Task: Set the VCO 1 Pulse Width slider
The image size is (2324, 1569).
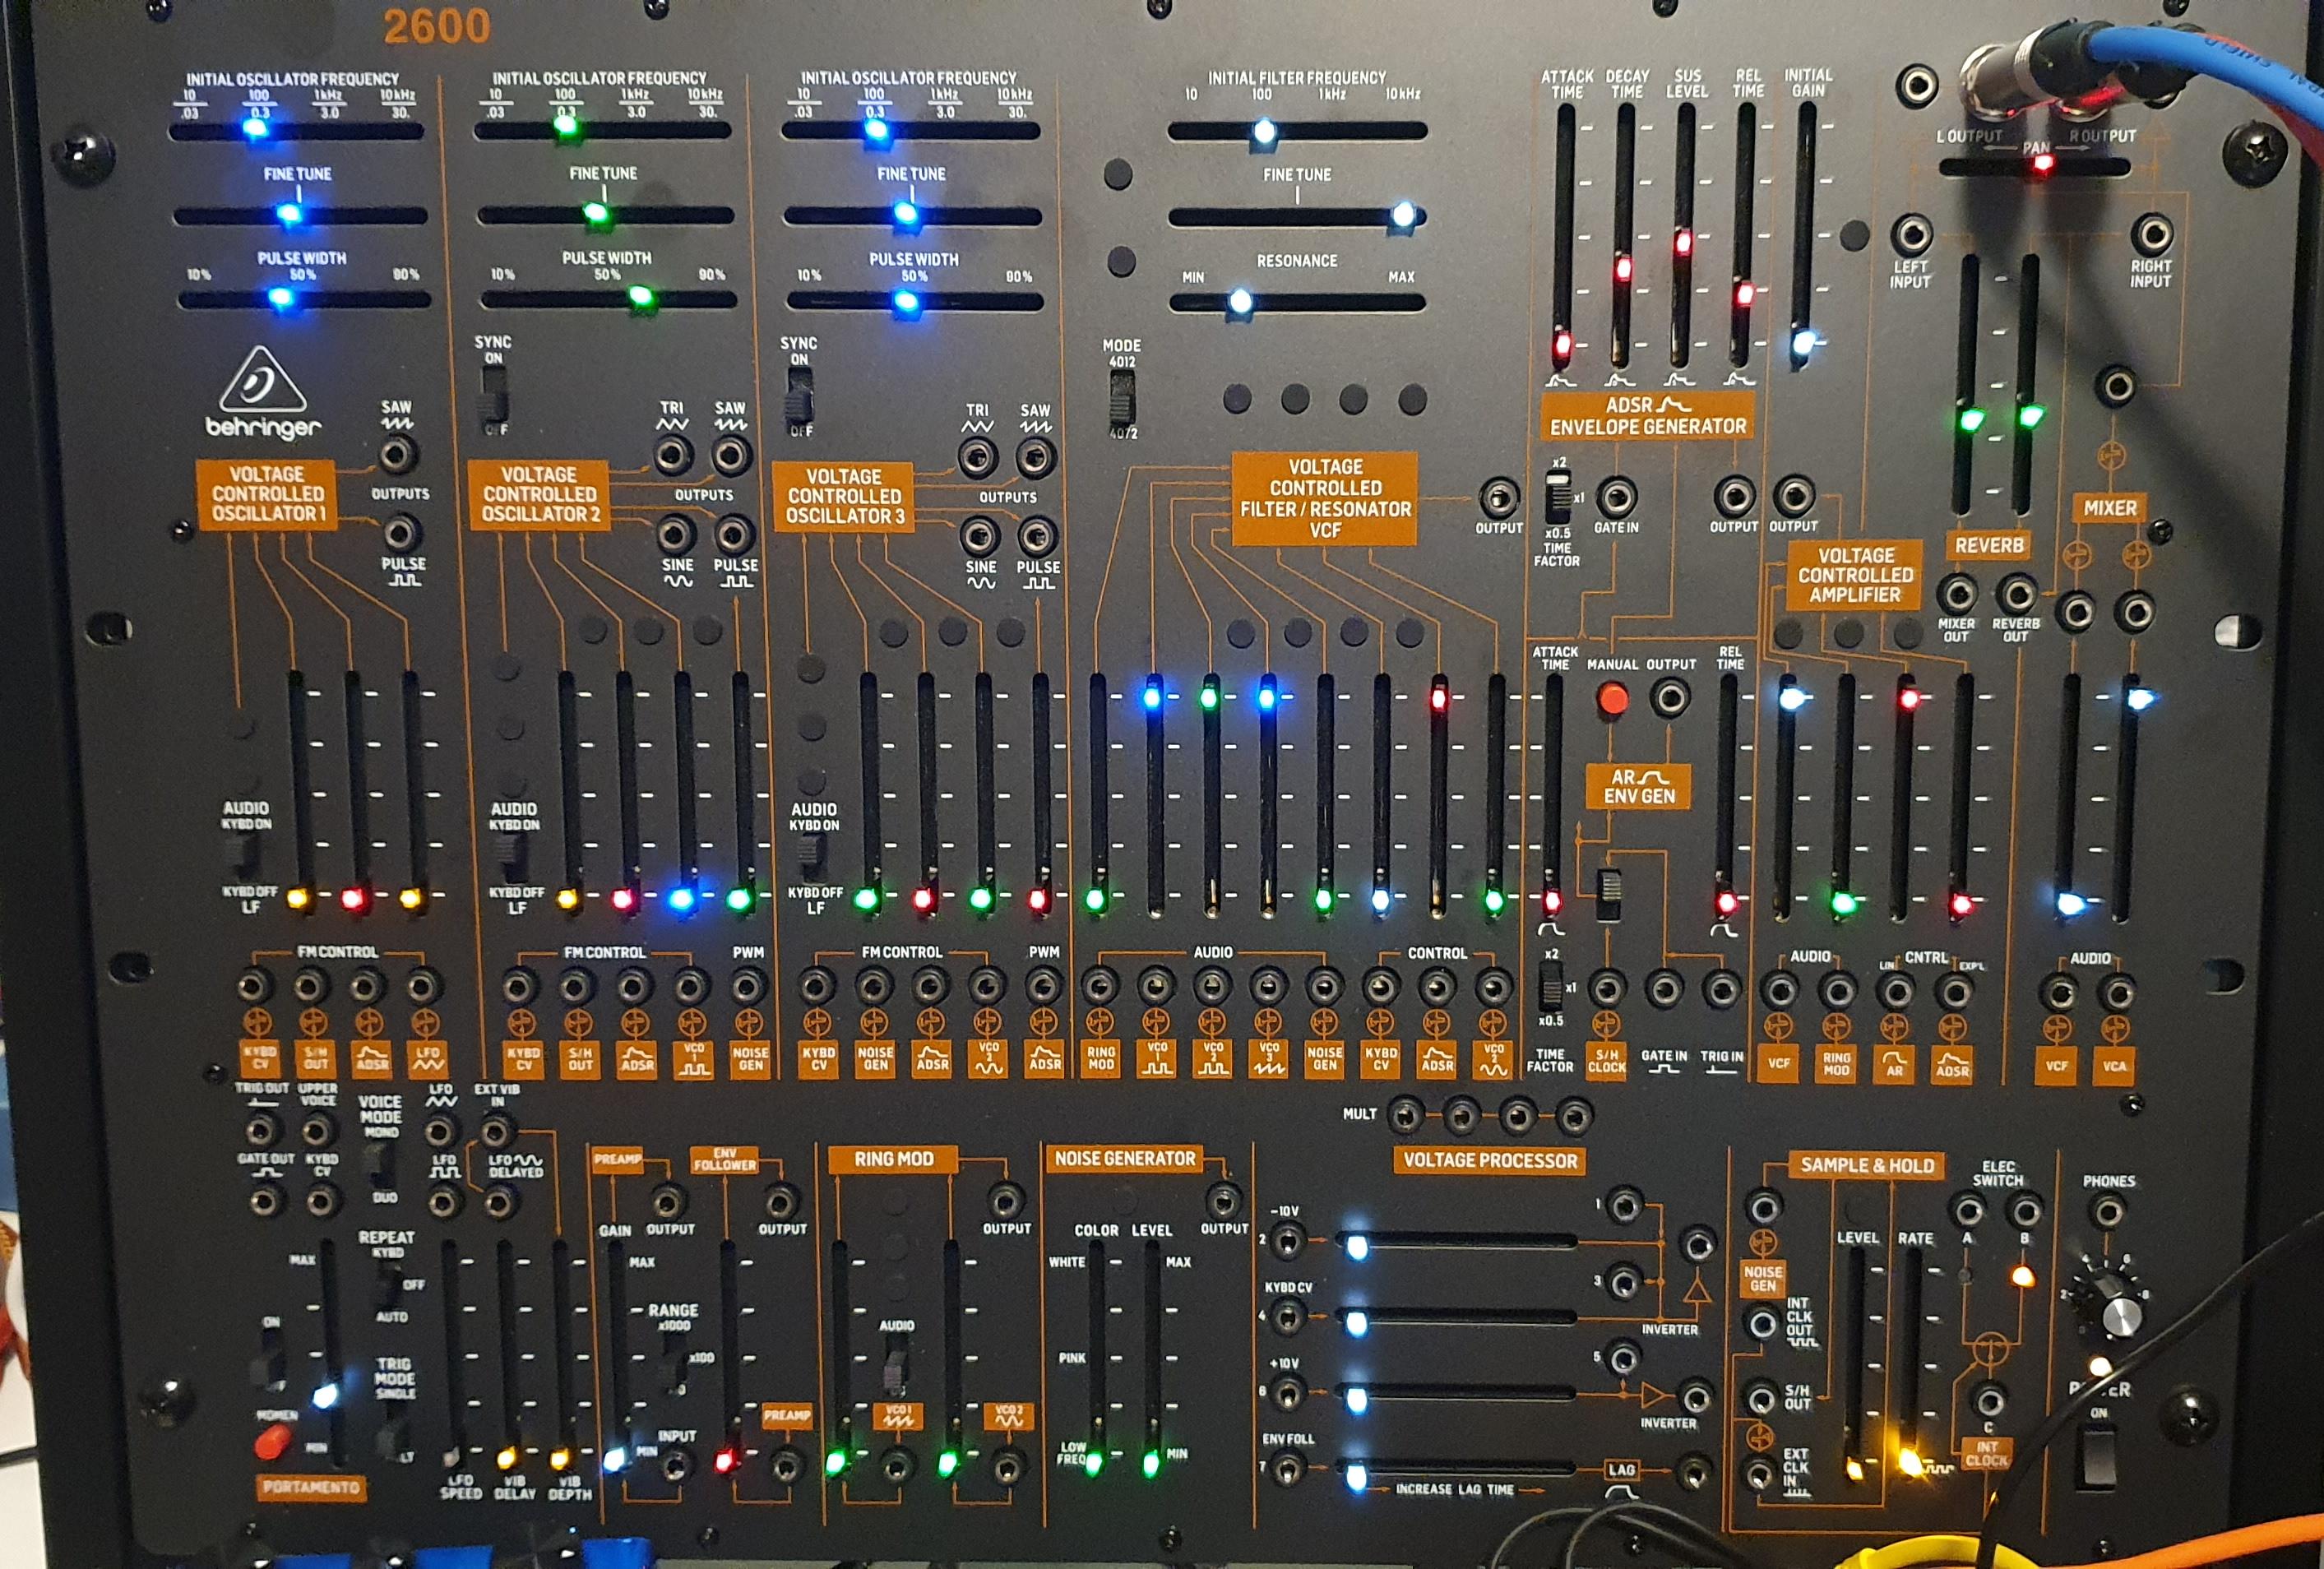Action: pyautogui.click(x=281, y=298)
